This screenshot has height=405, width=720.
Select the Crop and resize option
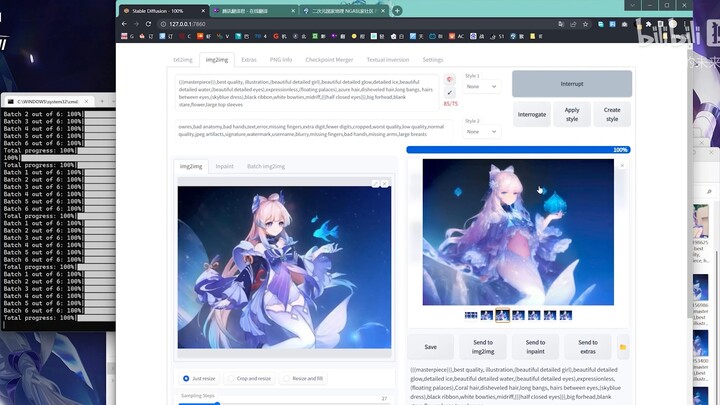point(250,378)
